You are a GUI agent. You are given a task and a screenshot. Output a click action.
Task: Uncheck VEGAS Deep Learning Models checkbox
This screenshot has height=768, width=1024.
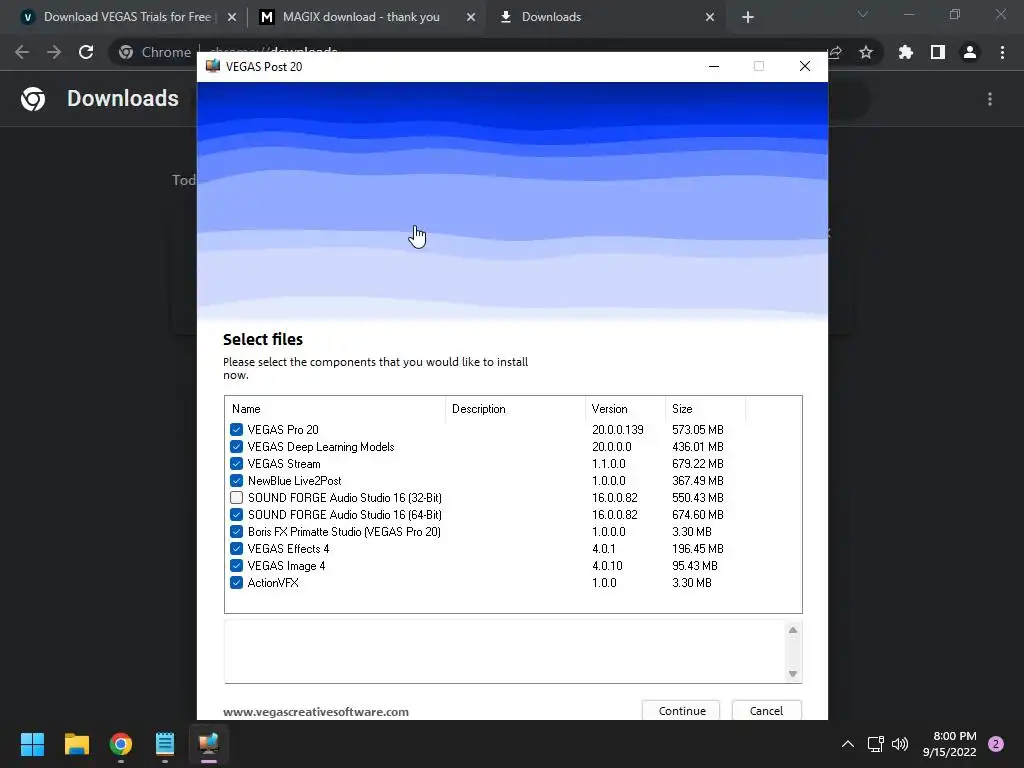[236, 447]
